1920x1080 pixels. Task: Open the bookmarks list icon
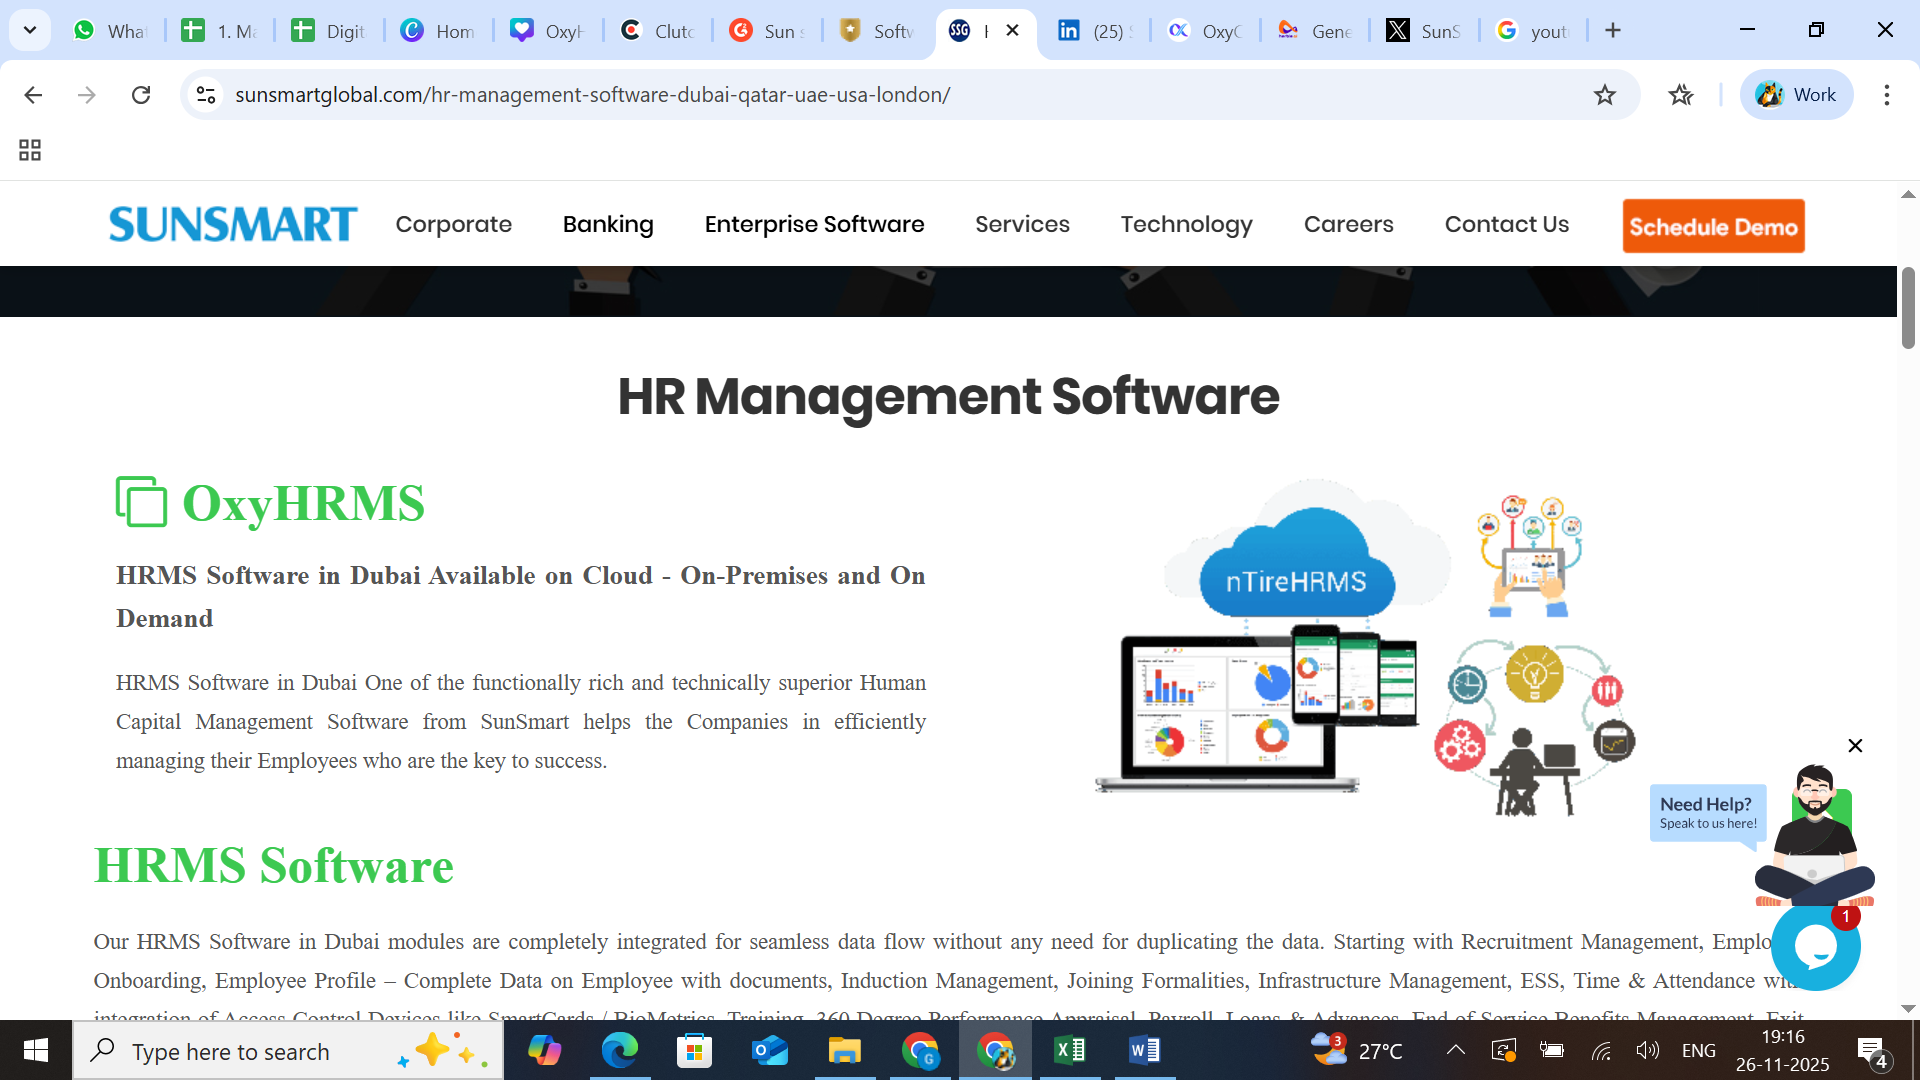pos(1681,95)
